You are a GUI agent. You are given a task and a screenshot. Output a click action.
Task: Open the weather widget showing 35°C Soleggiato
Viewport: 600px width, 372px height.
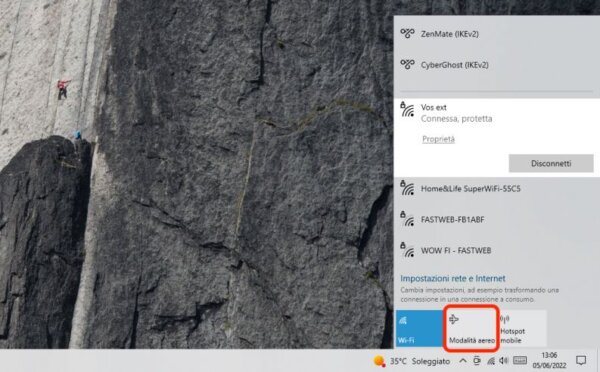coord(412,361)
